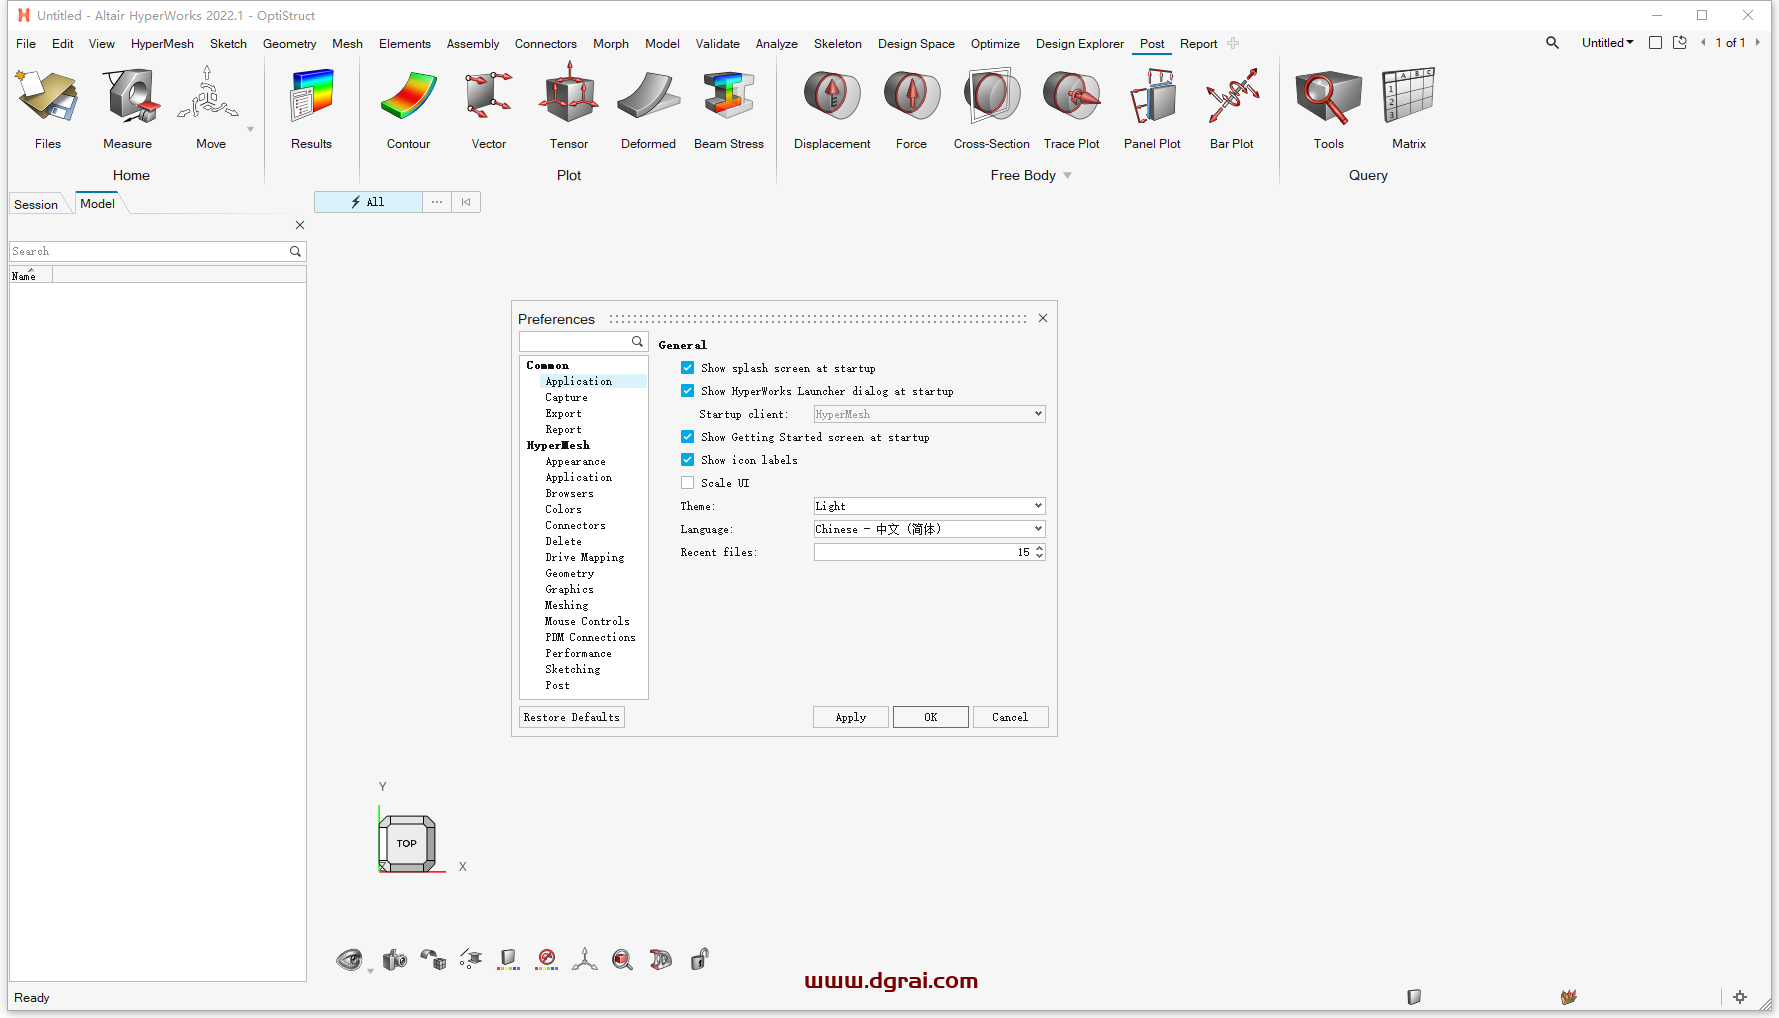
Task: Expand the Free Body group arrow
Action: pos(1067,176)
